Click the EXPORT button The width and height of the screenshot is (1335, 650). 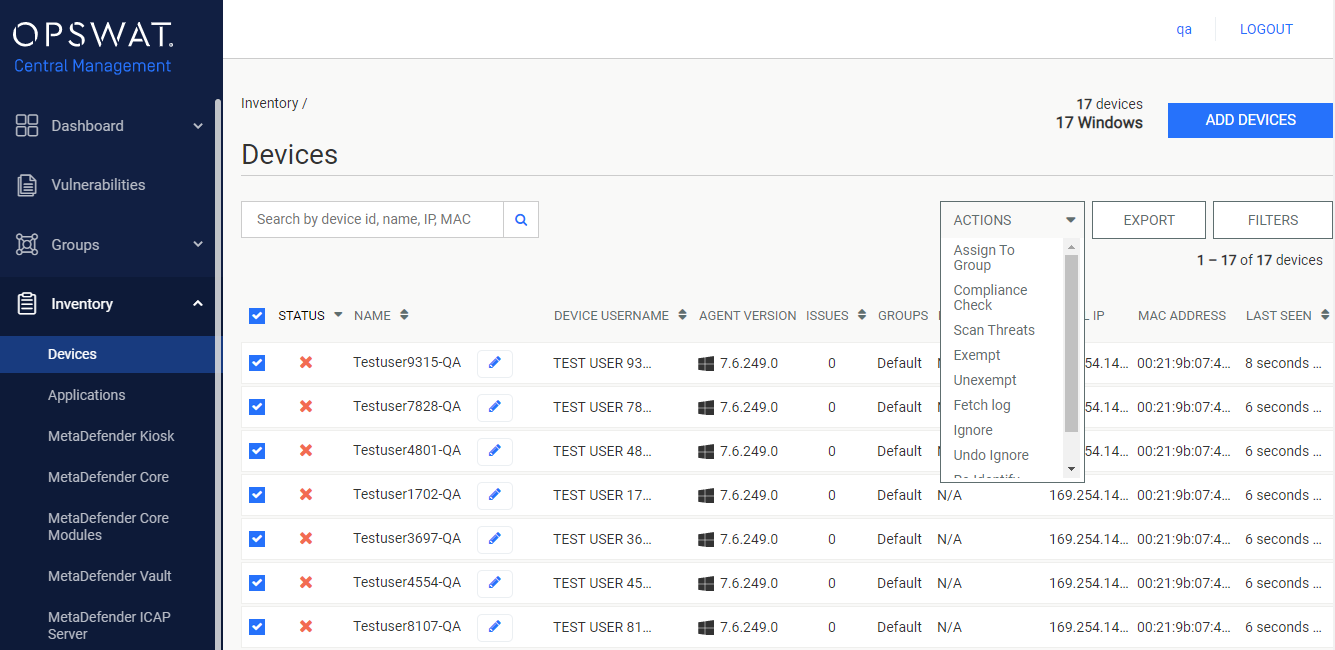coord(1149,220)
